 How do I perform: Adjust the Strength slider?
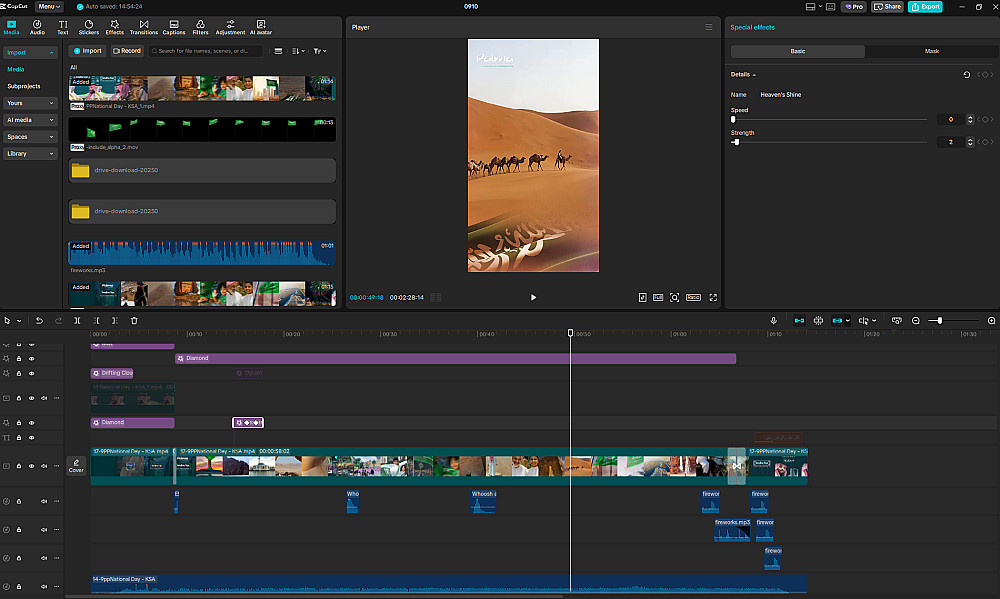[736, 142]
